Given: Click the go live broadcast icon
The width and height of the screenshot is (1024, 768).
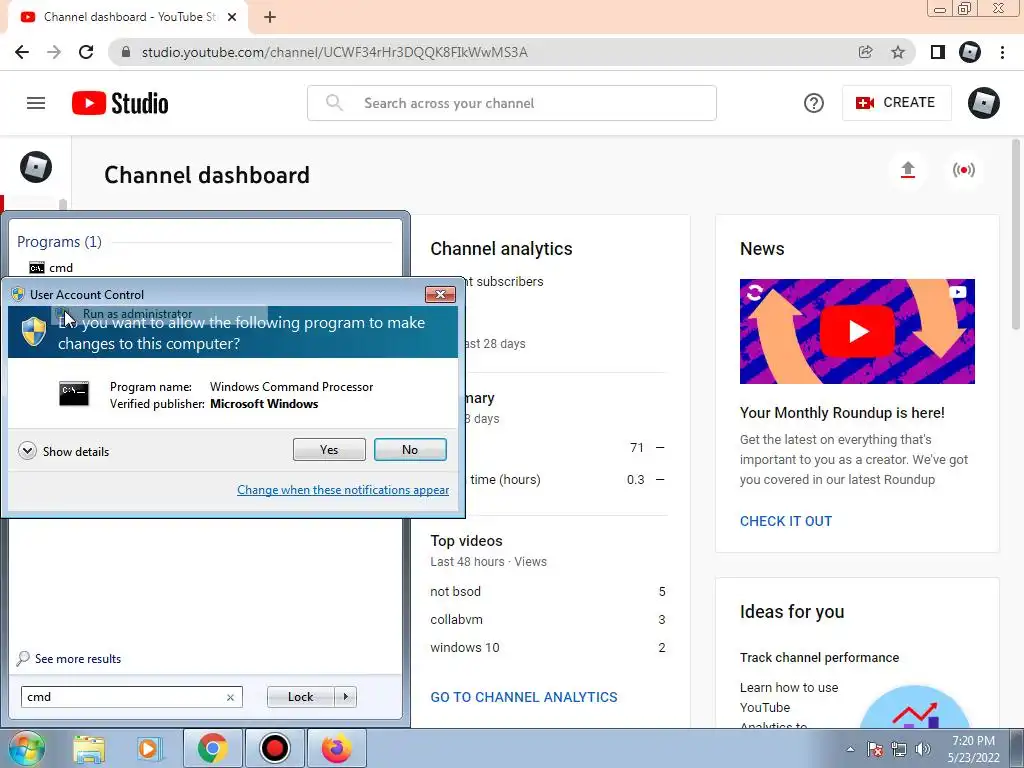Looking at the screenshot, I should (x=964, y=170).
